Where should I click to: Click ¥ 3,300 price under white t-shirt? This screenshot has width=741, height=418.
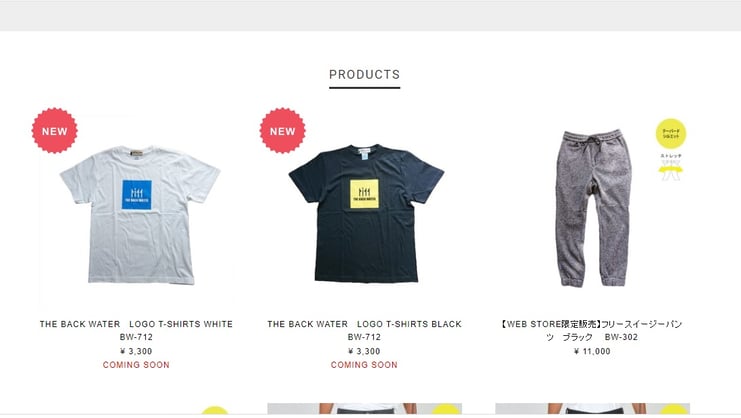click(x=136, y=351)
